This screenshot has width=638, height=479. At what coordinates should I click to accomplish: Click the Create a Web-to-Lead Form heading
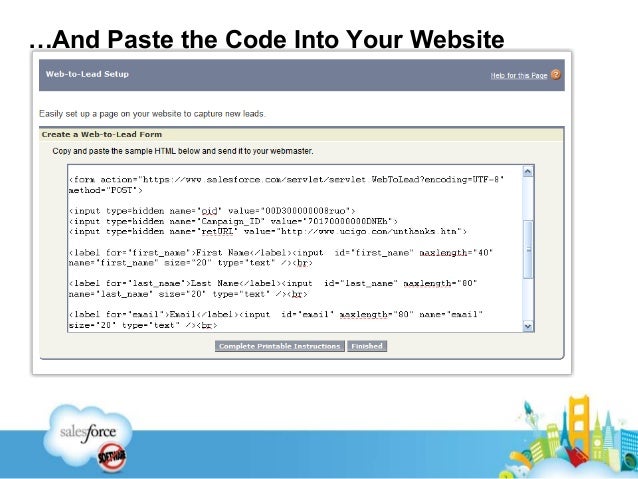[x=102, y=134]
